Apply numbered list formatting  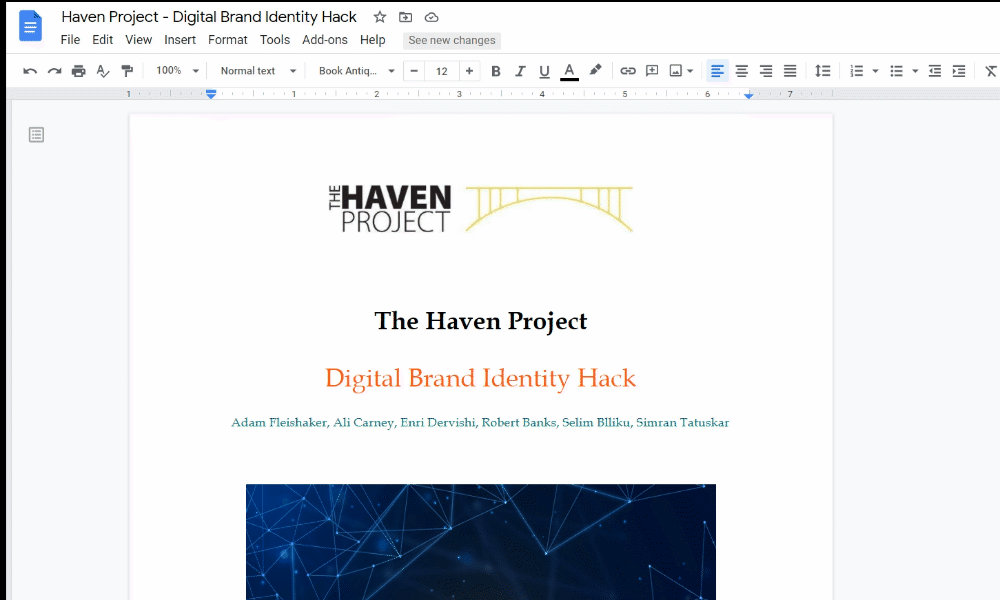pyautogui.click(x=857, y=71)
